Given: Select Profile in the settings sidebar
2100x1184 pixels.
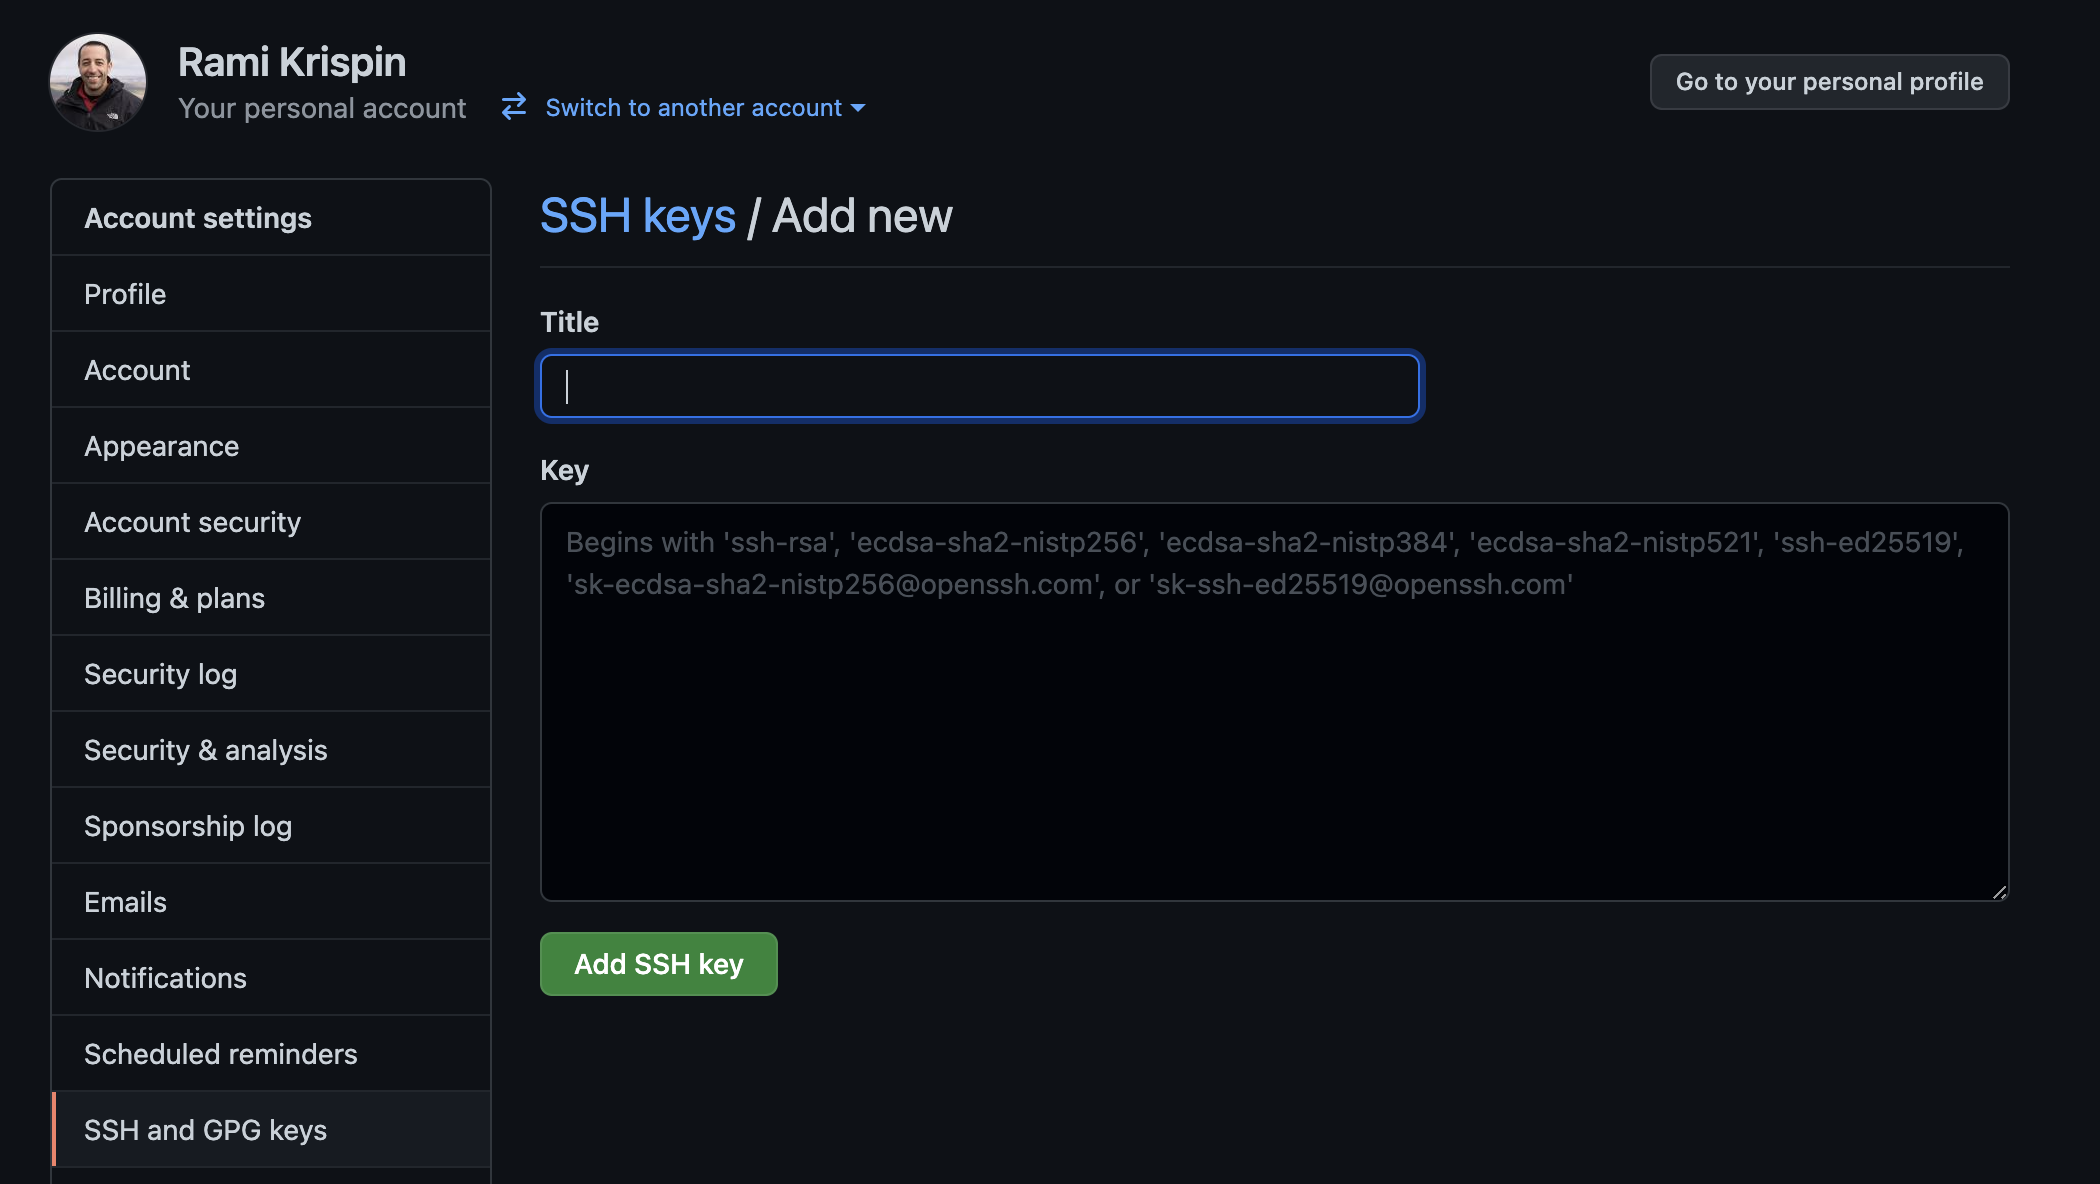Looking at the screenshot, I should click(x=124, y=294).
